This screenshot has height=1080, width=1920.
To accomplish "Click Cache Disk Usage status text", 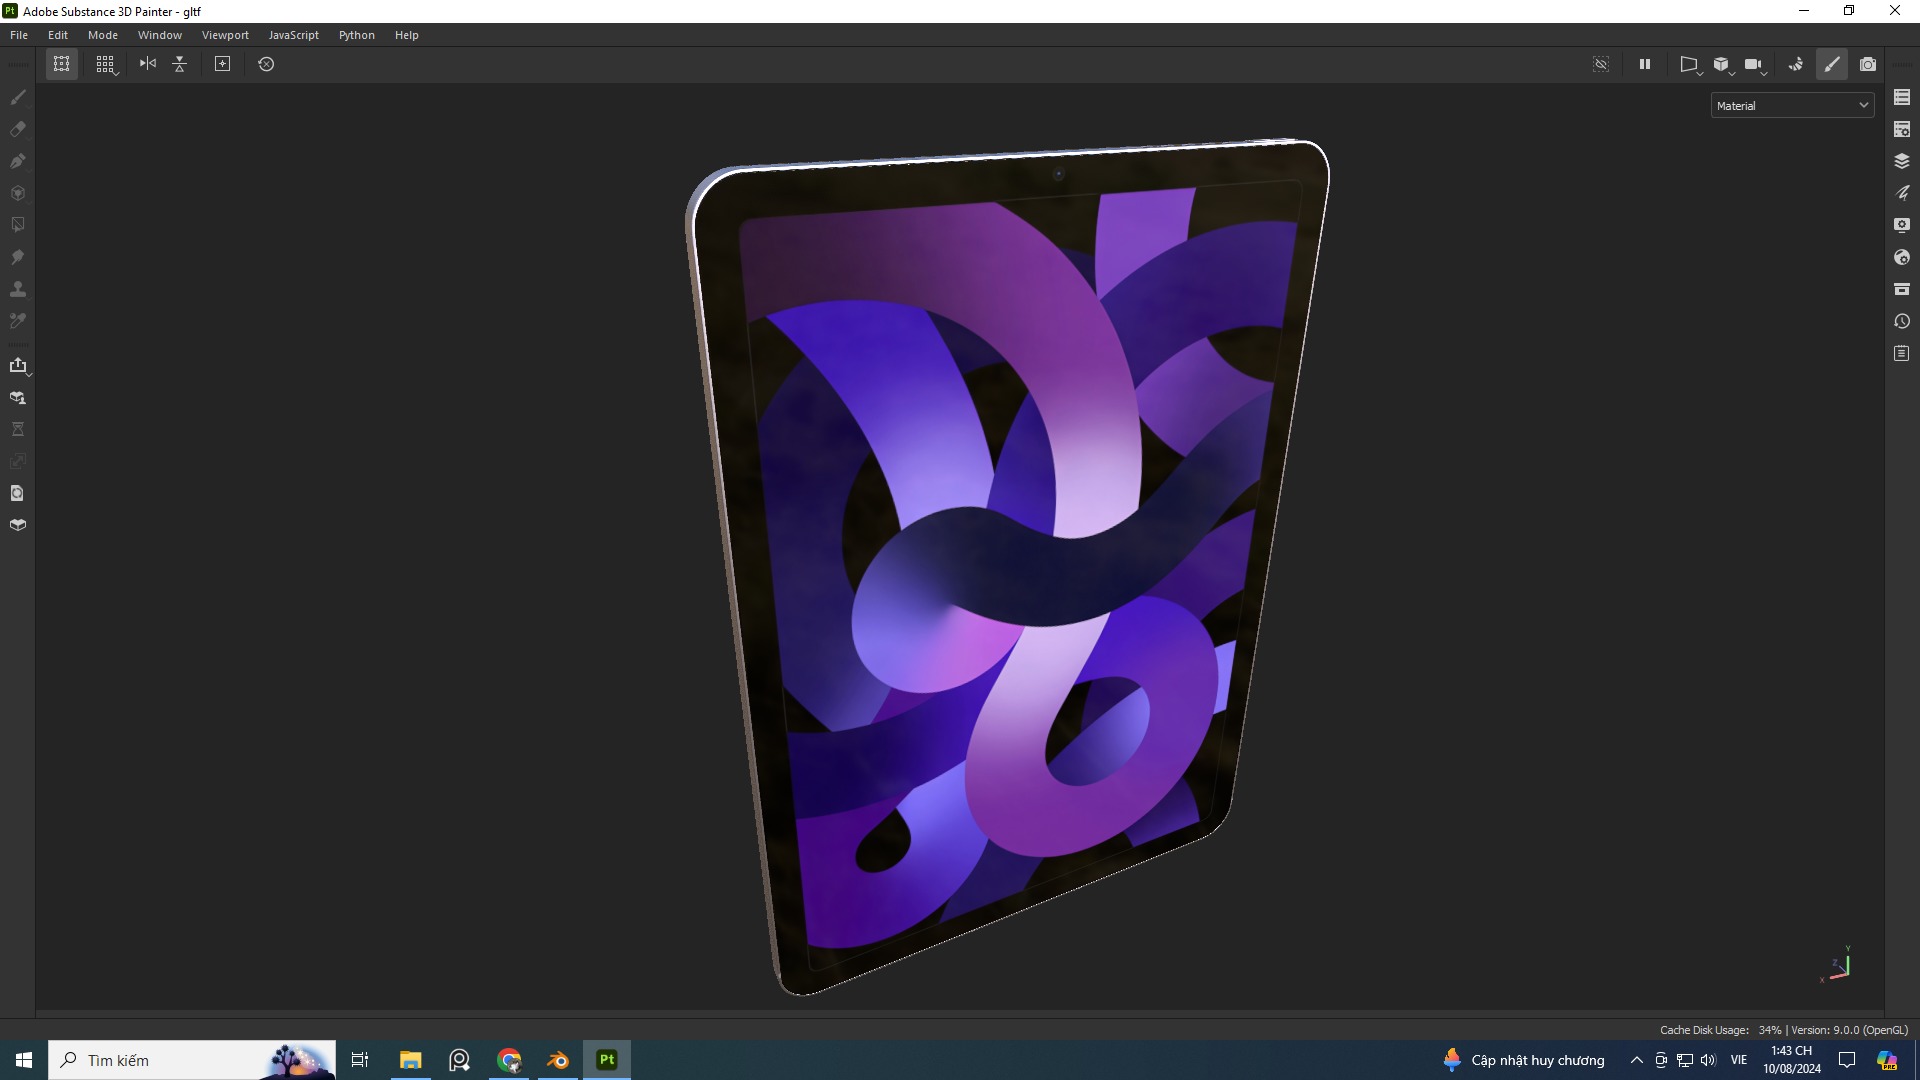I will (x=1721, y=1030).
